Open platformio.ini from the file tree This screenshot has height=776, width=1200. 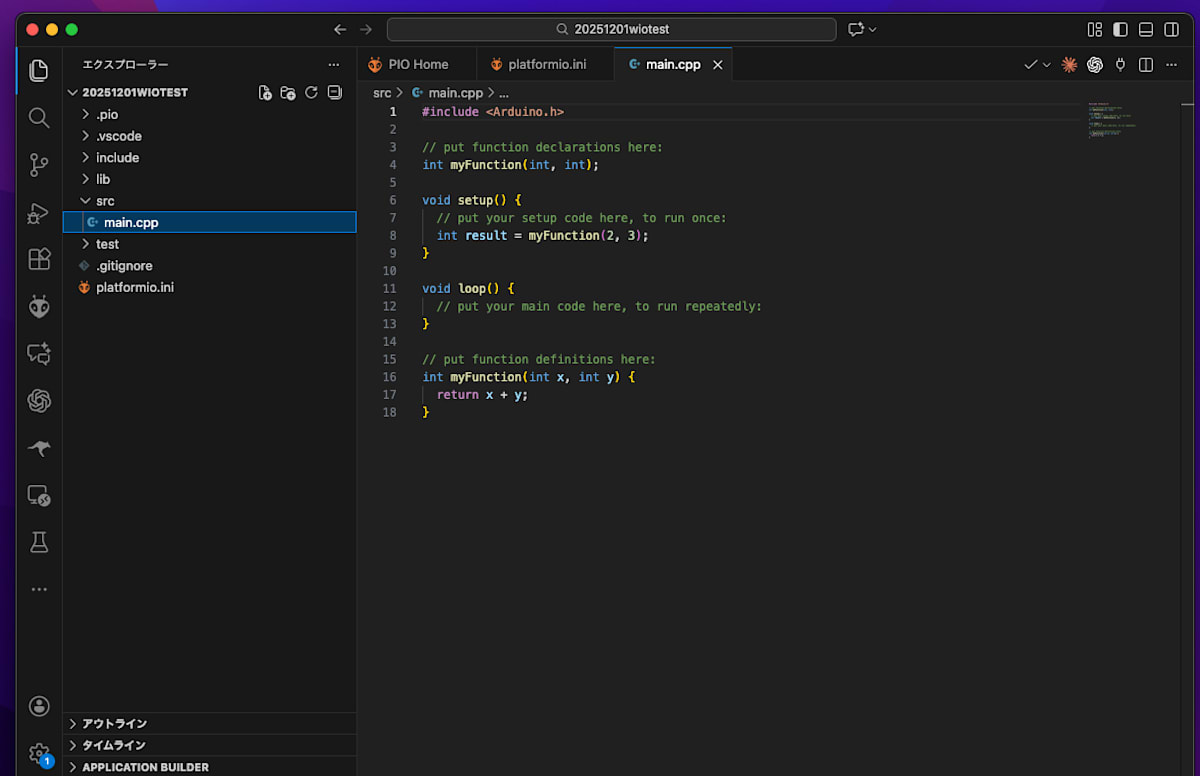pyautogui.click(x=134, y=287)
